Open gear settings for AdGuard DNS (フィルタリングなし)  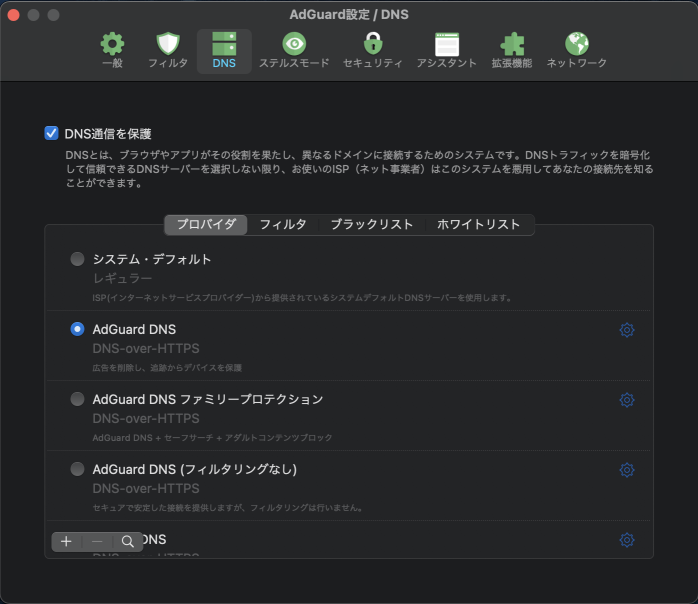627,470
